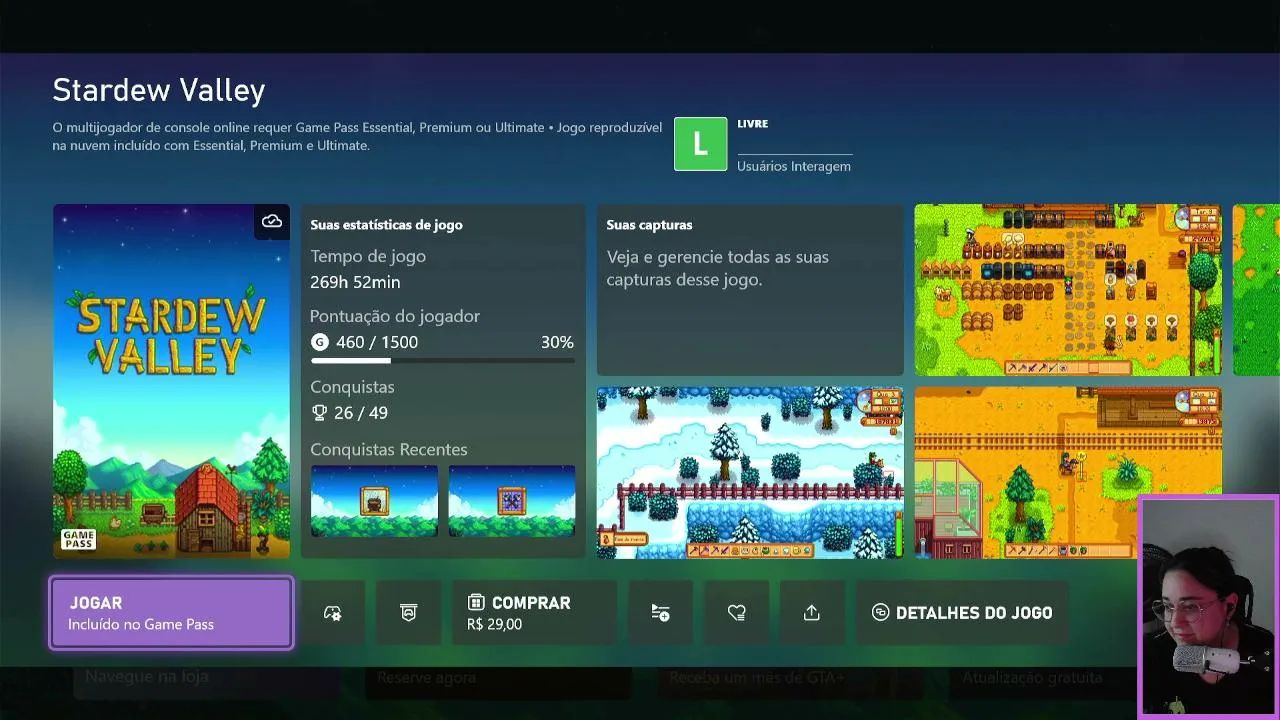Share the game using the share icon
1280x720 pixels.
[x=812, y=613]
